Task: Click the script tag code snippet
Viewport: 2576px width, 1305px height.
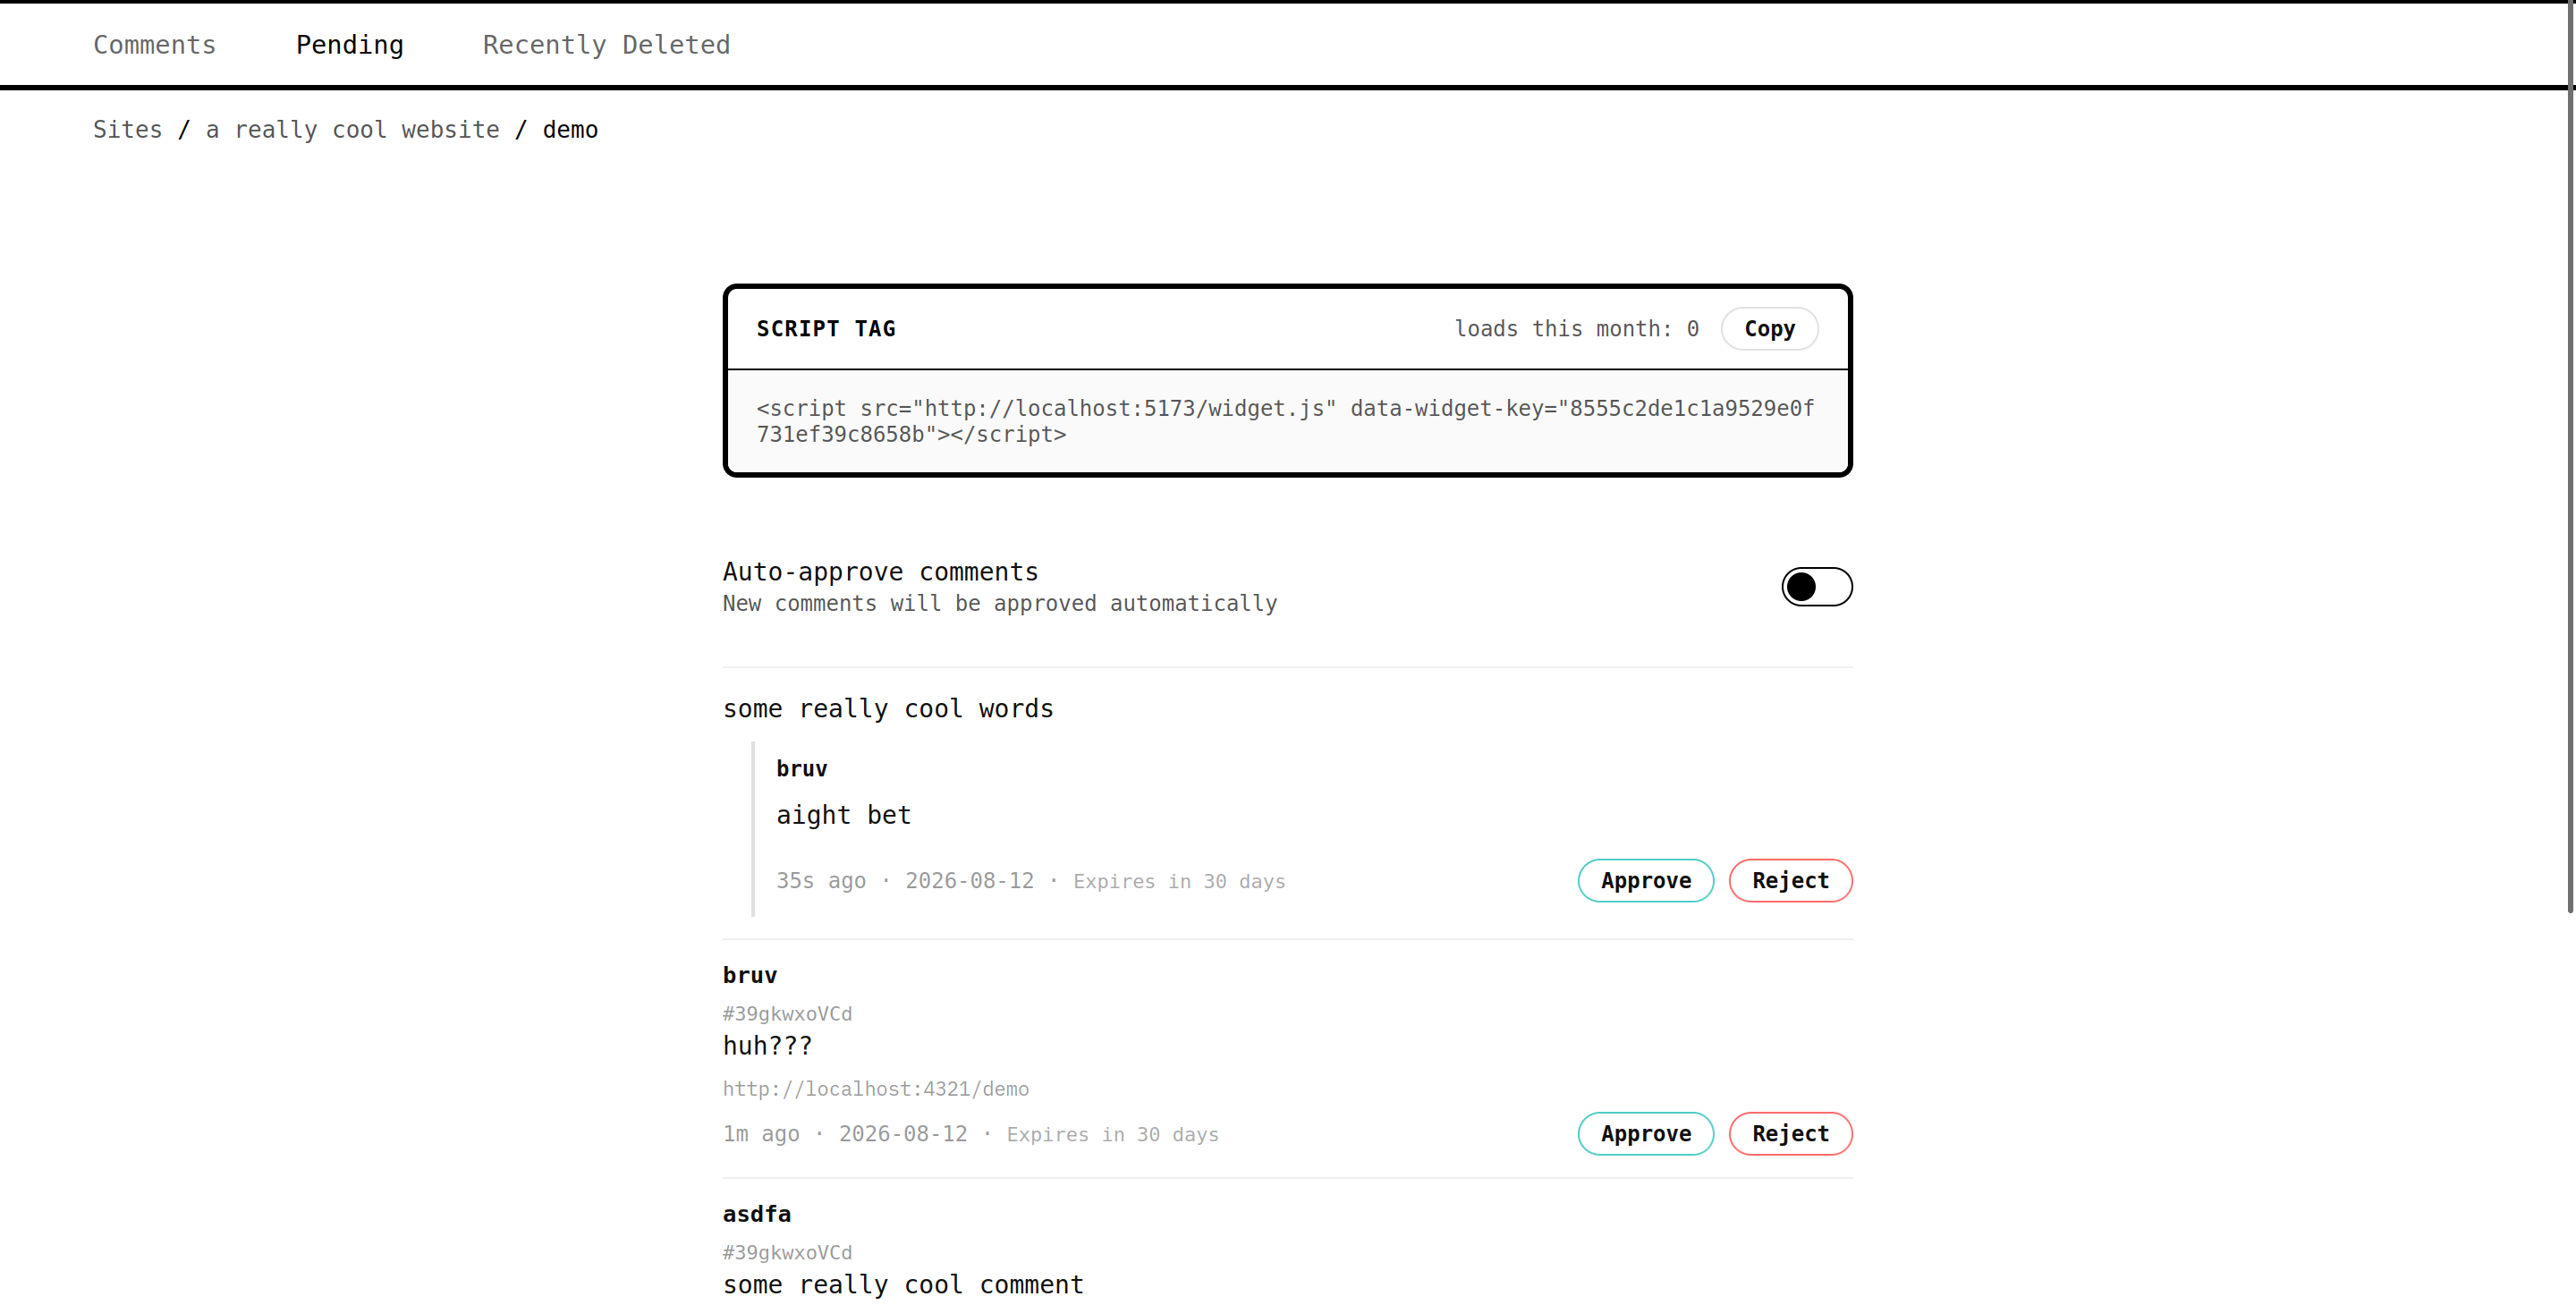Action: point(1287,421)
